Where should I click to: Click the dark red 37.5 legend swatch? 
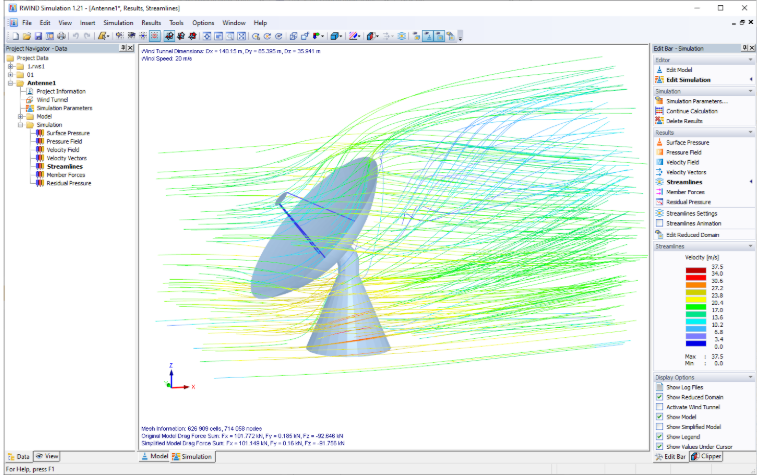click(x=696, y=270)
